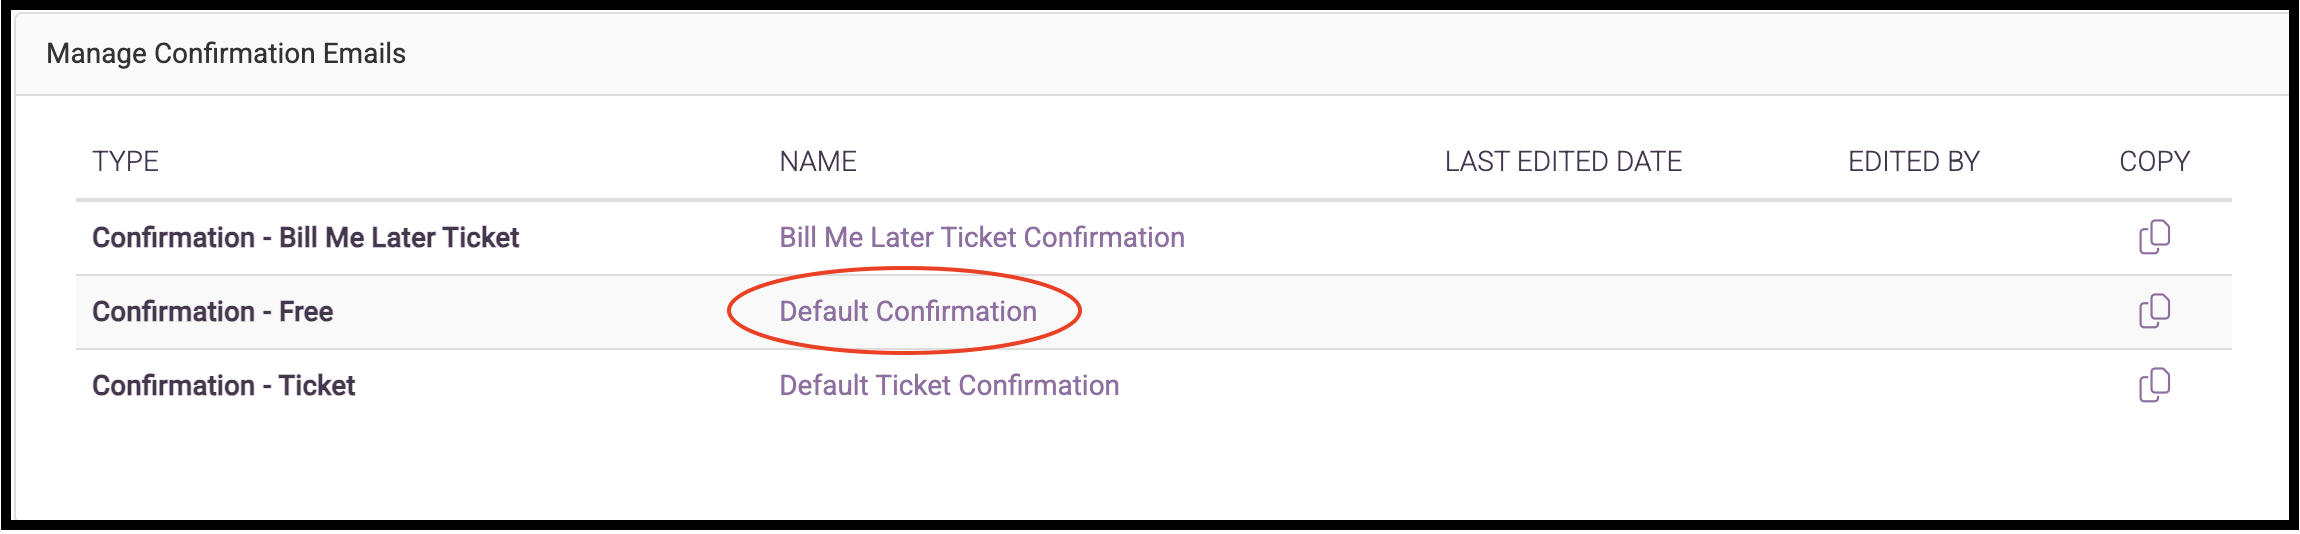Screen dimensions: 2300x534
Task: Copy the Default Ticket Confirmation email
Action: click(2154, 386)
